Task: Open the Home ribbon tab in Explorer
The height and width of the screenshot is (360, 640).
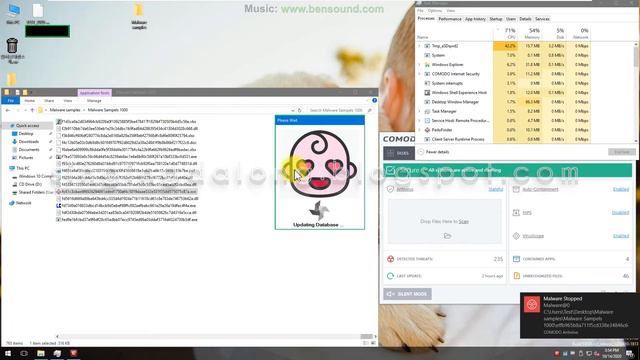Action: coord(29,100)
